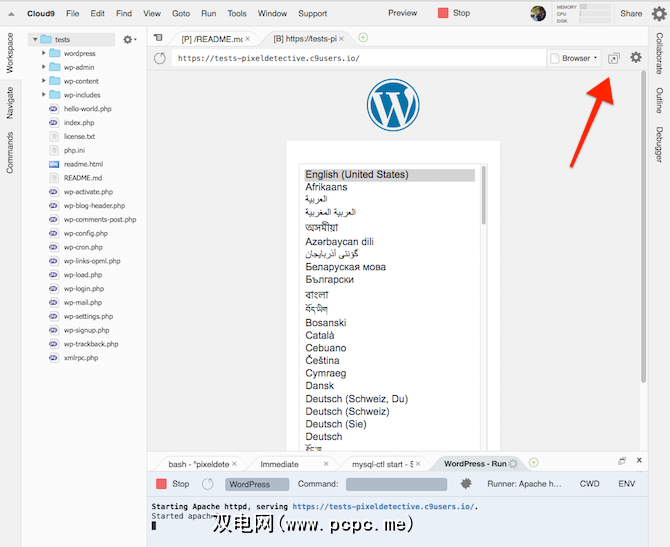The width and height of the screenshot is (670, 547).
Task: Click the CWD button in run panel
Action: pos(590,484)
